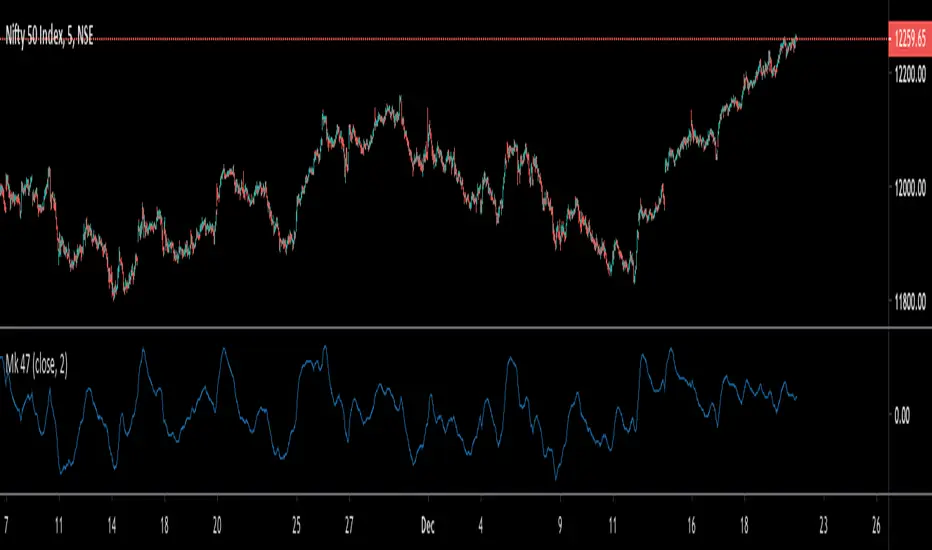Click the date 27 on time axis
Screen dimensions: 932x550
(349, 526)
